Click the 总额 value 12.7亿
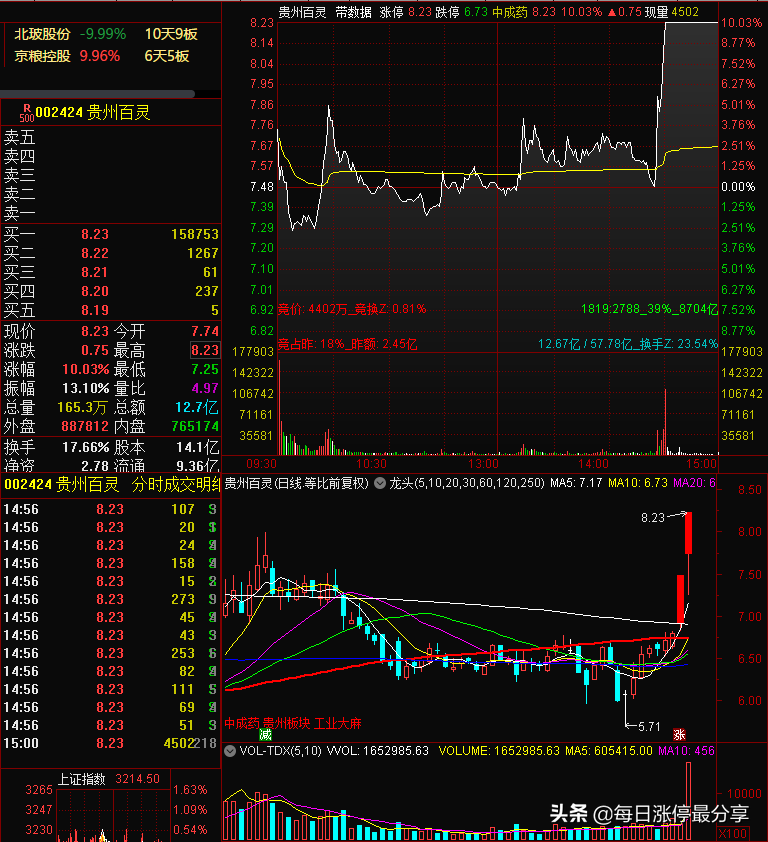The width and height of the screenshot is (768, 842). (197, 408)
